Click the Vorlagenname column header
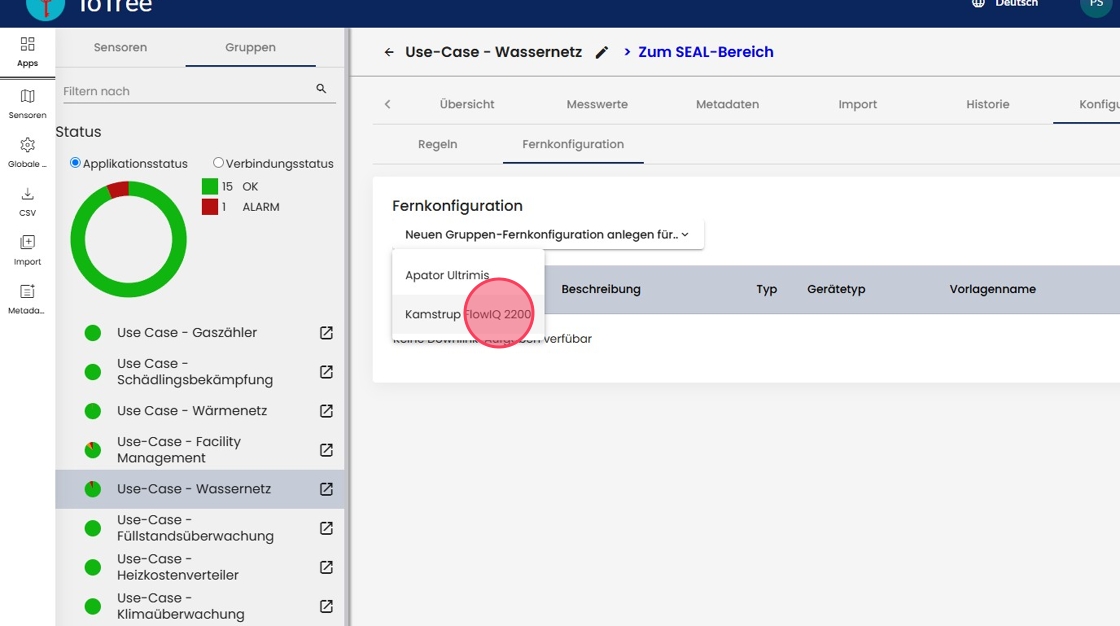1120x626 pixels. (x=993, y=289)
